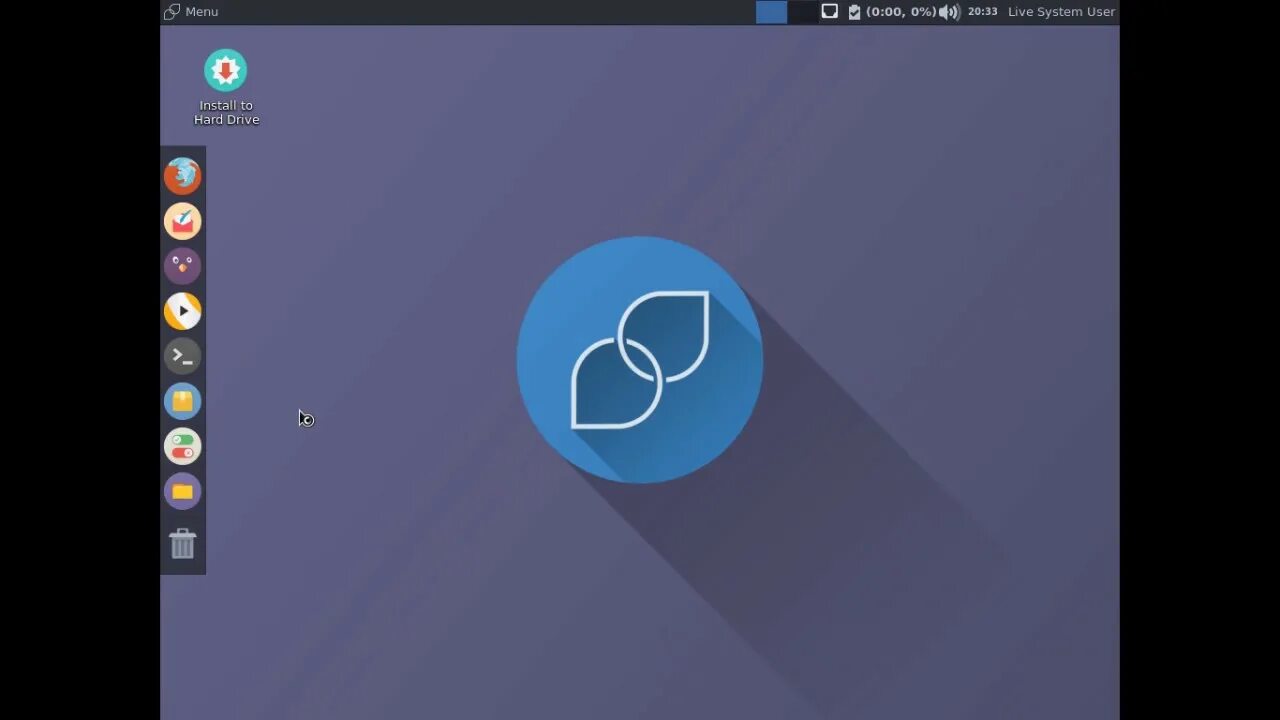Open the settings toggles icon in dock
Screen dimensions: 1280x720
point(183,446)
